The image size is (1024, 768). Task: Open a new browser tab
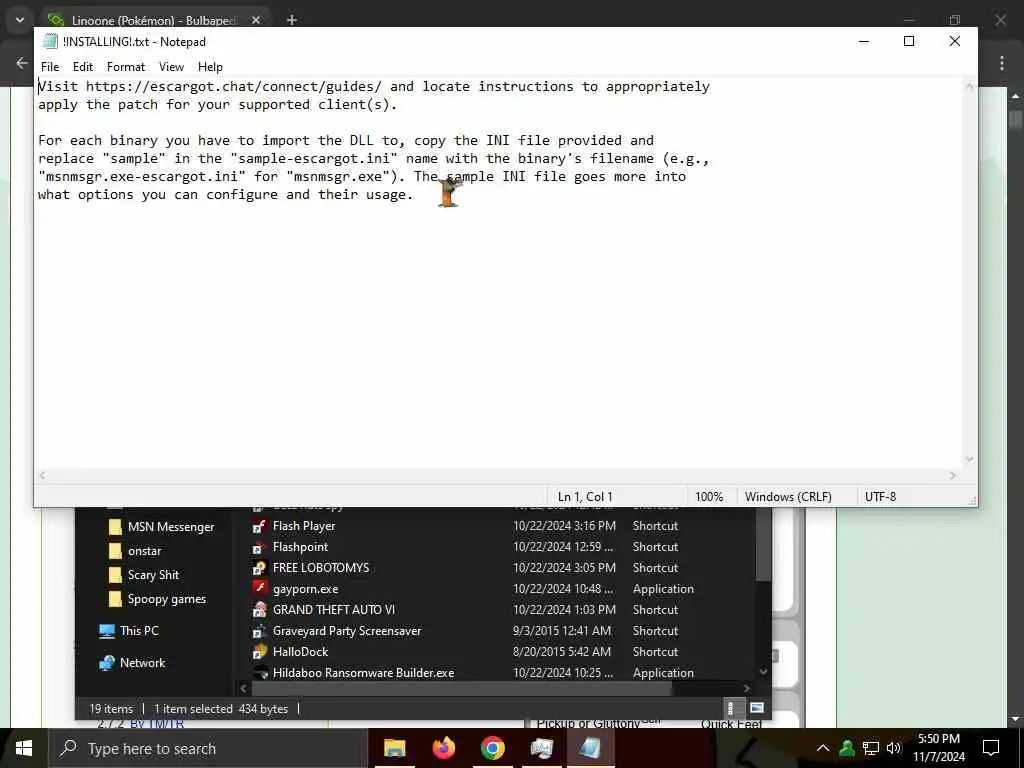click(292, 20)
